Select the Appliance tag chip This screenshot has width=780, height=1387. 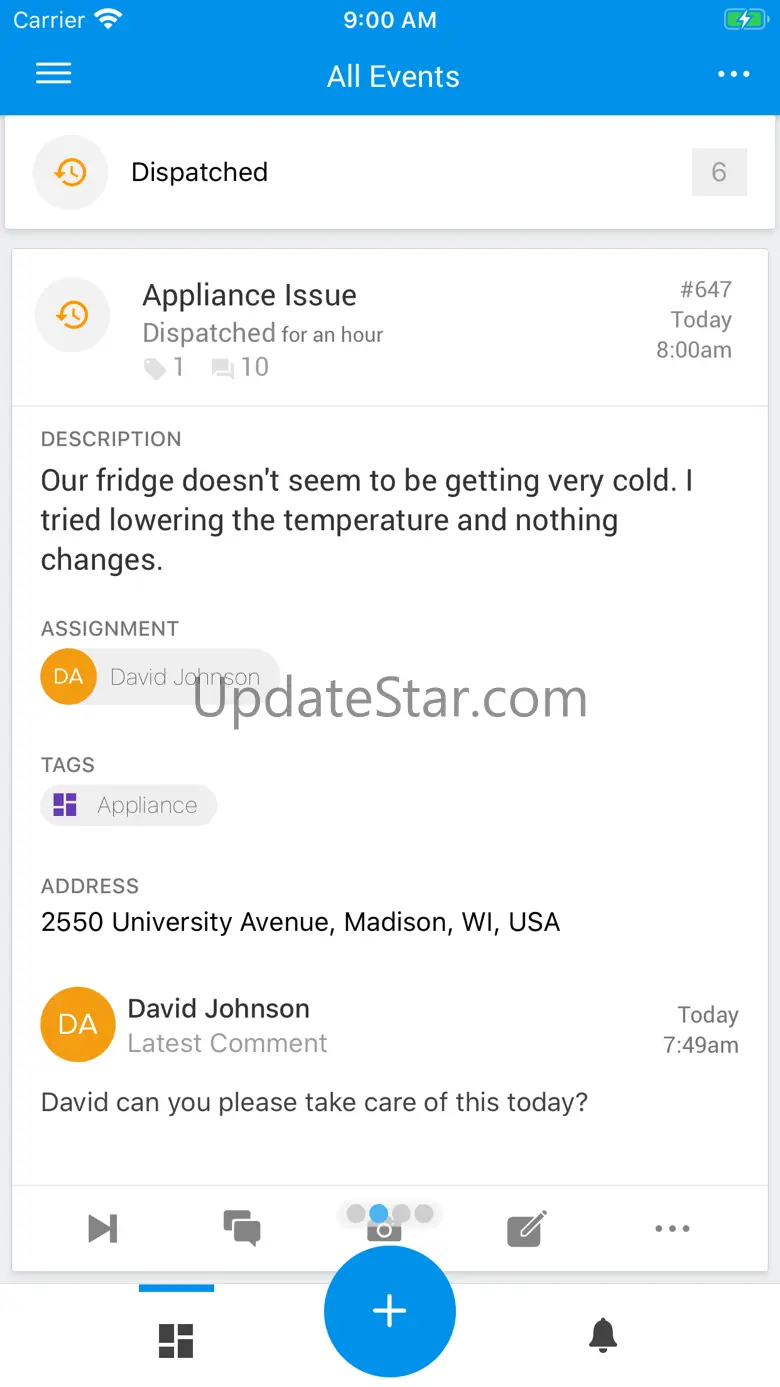pyautogui.click(x=129, y=805)
